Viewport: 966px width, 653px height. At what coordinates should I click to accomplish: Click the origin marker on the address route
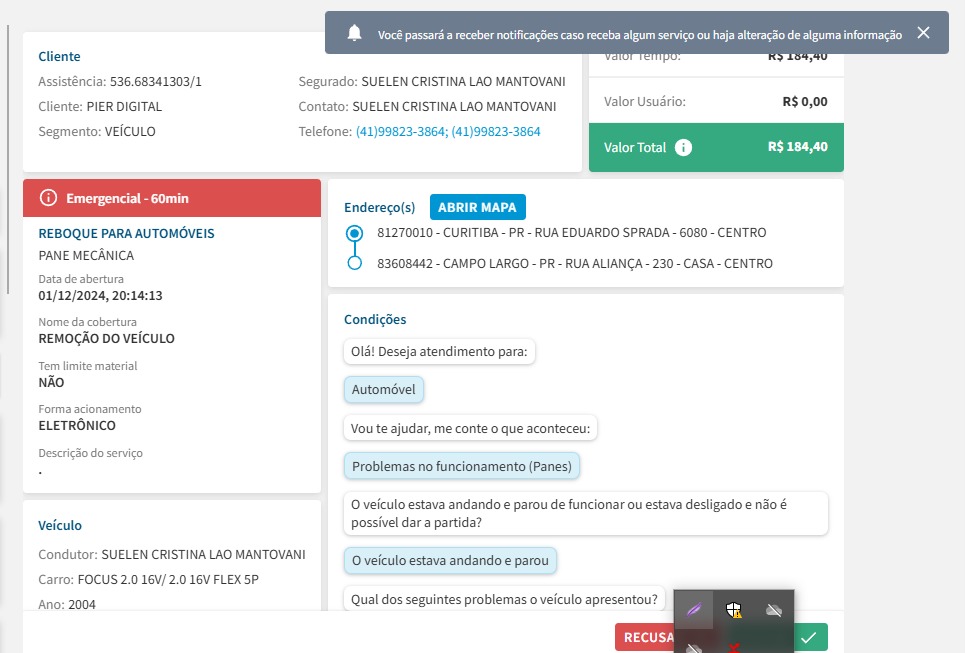(x=354, y=233)
